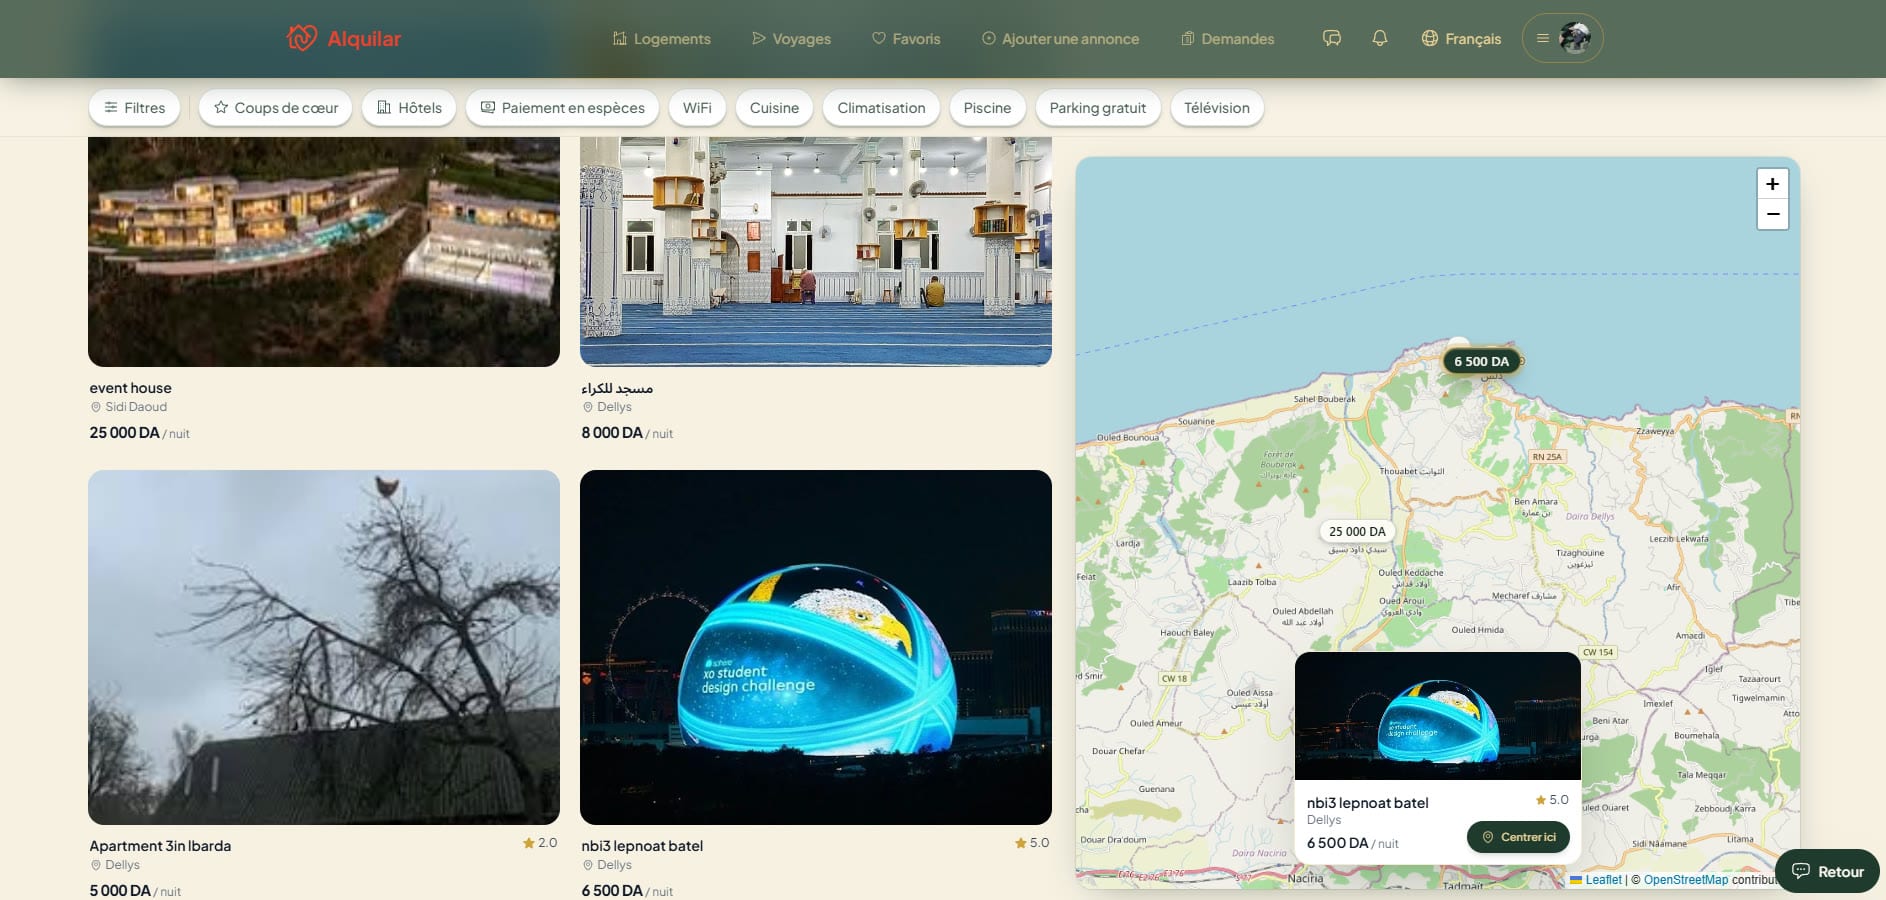Open the event house listing photo
1886x900 pixels.
tap(324, 252)
